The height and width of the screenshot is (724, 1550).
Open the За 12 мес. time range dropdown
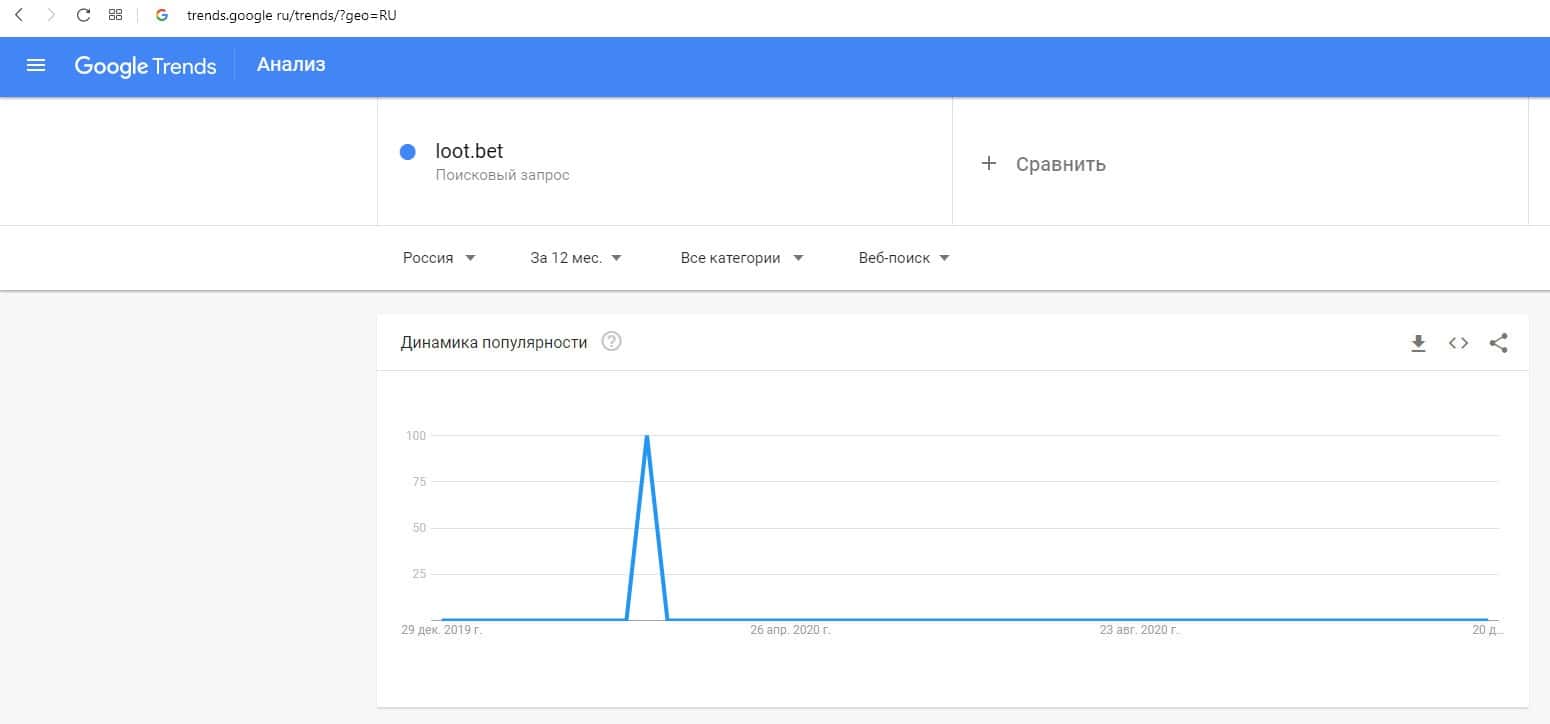(576, 258)
